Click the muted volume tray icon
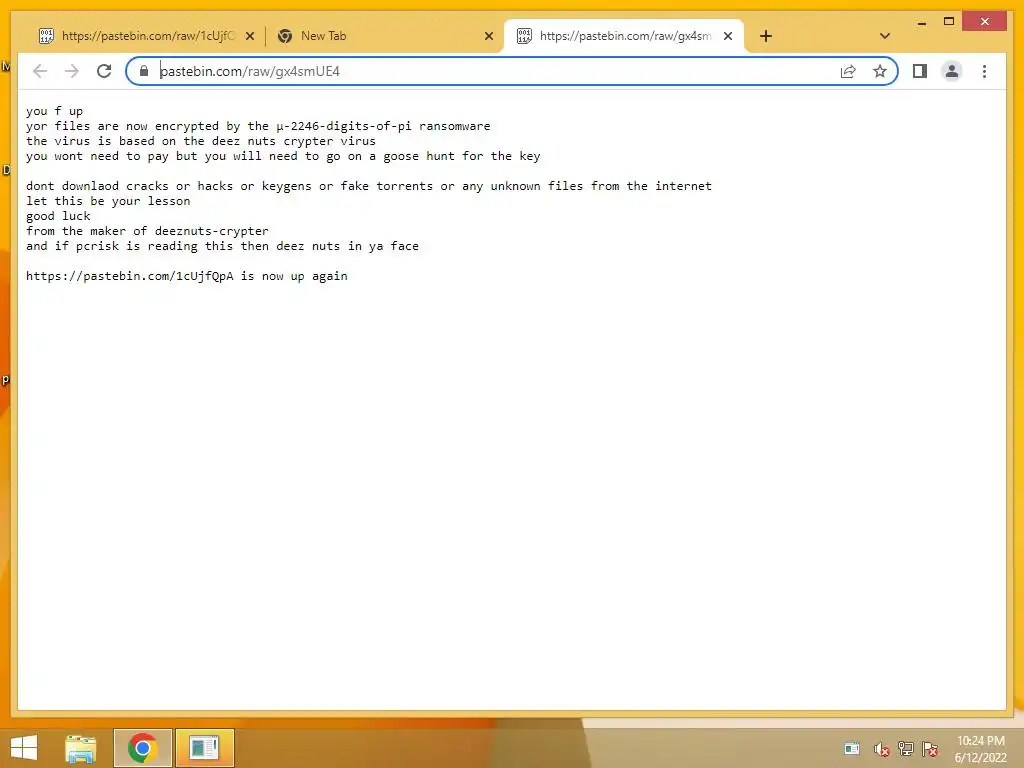The image size is (1024, 768). pyautogui.click(x=882, y=749)
